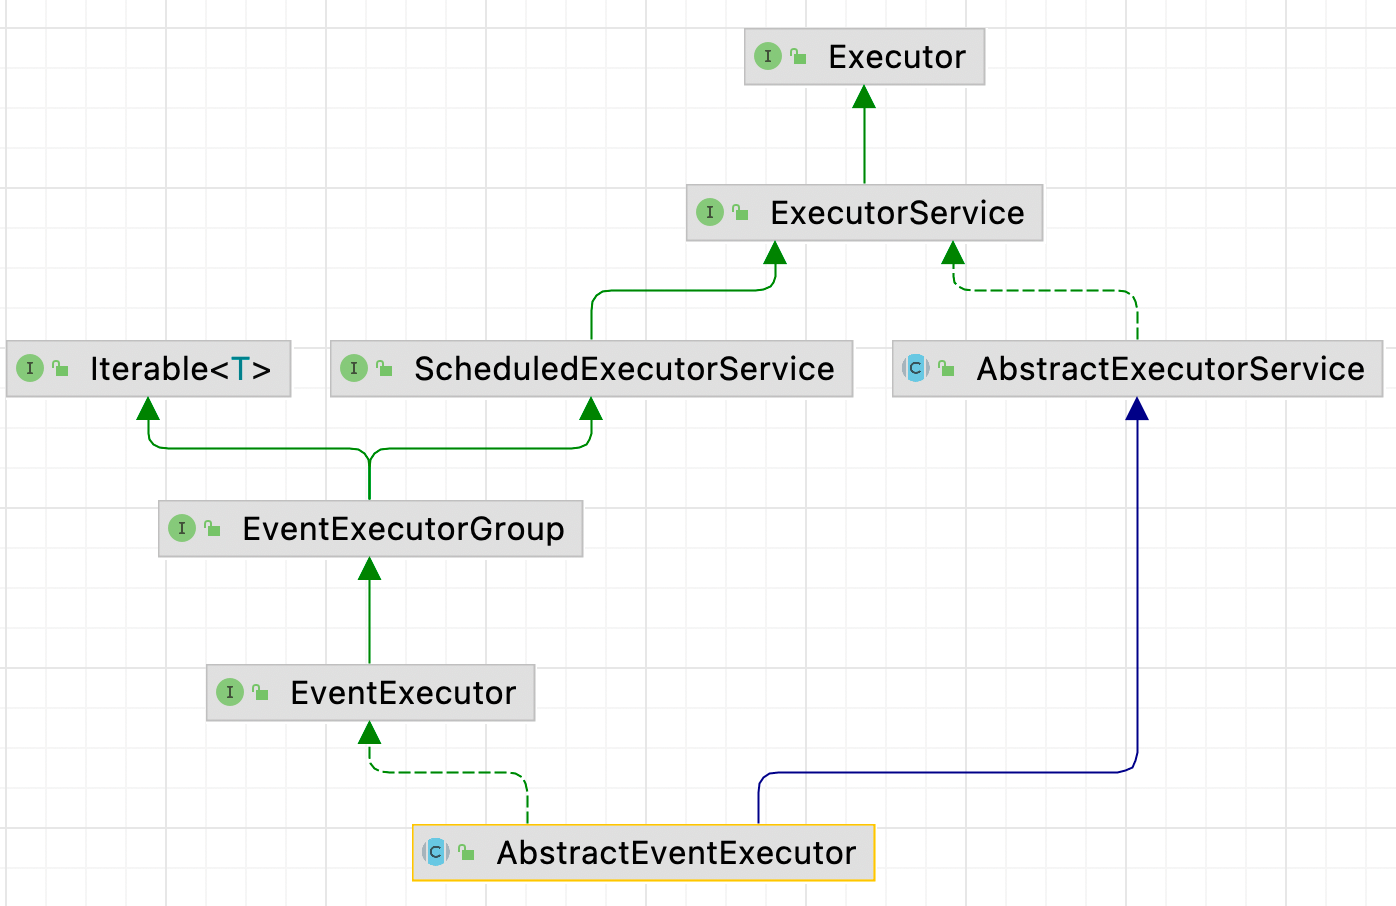Select the ScheduledExecutorService node label
Screen dimensions: 1396x906
coord(623,369)
